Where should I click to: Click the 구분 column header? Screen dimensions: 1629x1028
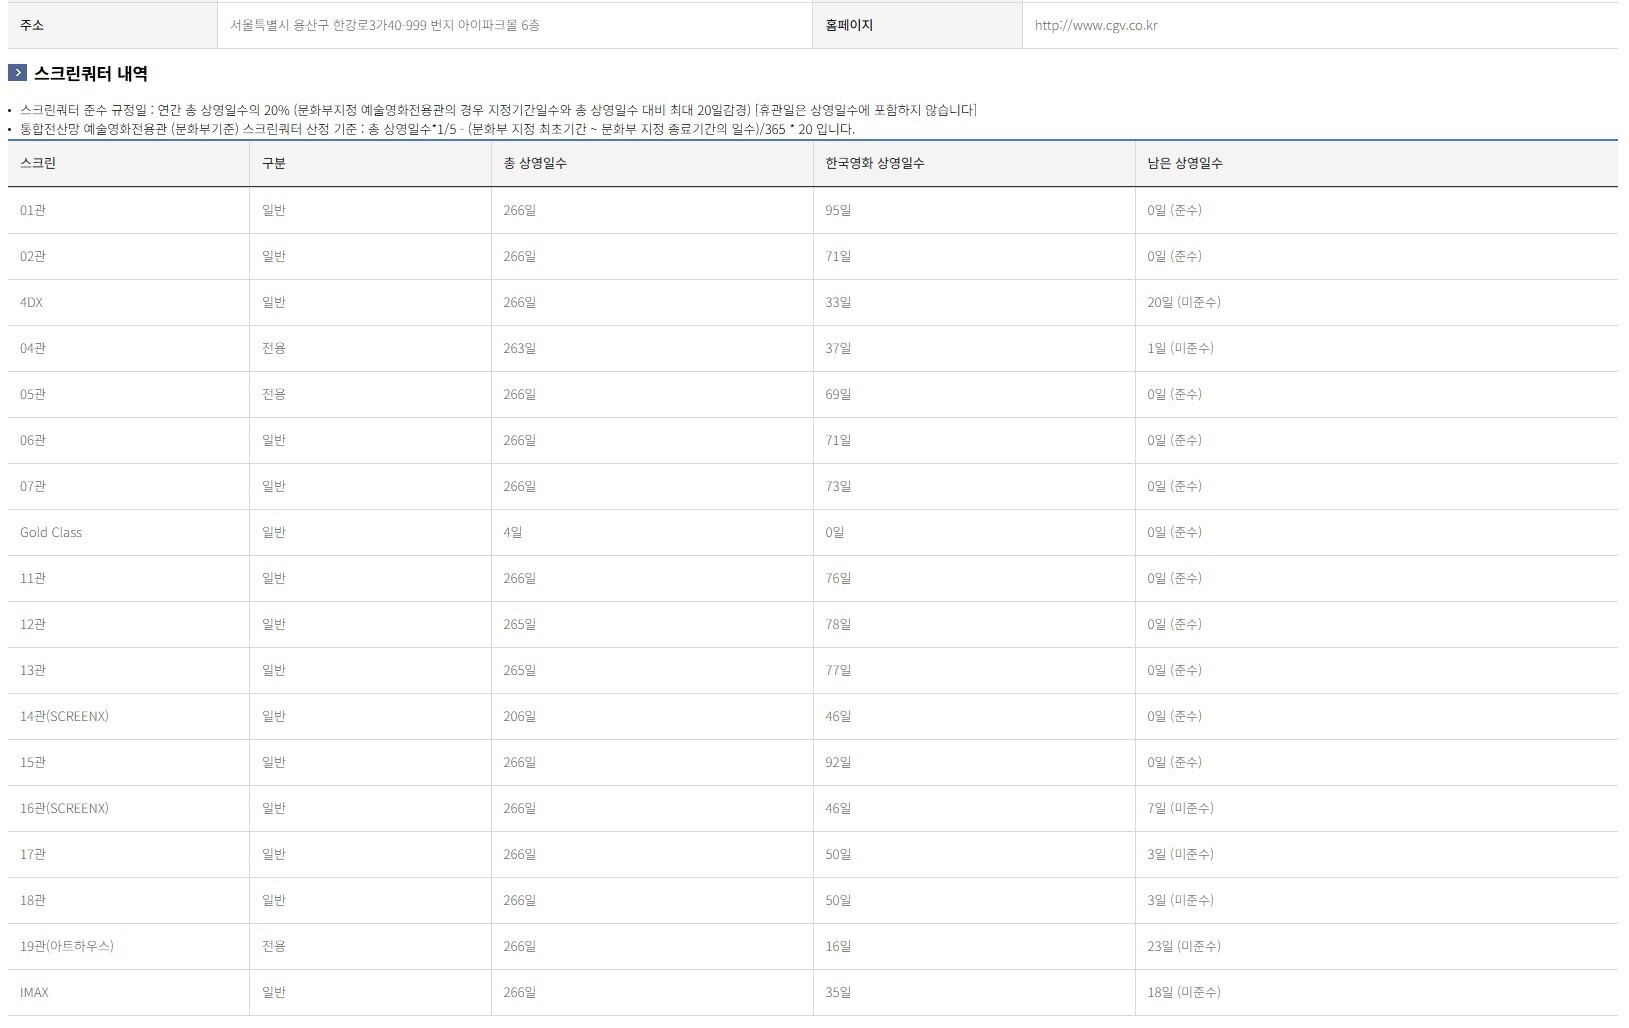pos(274,163)
